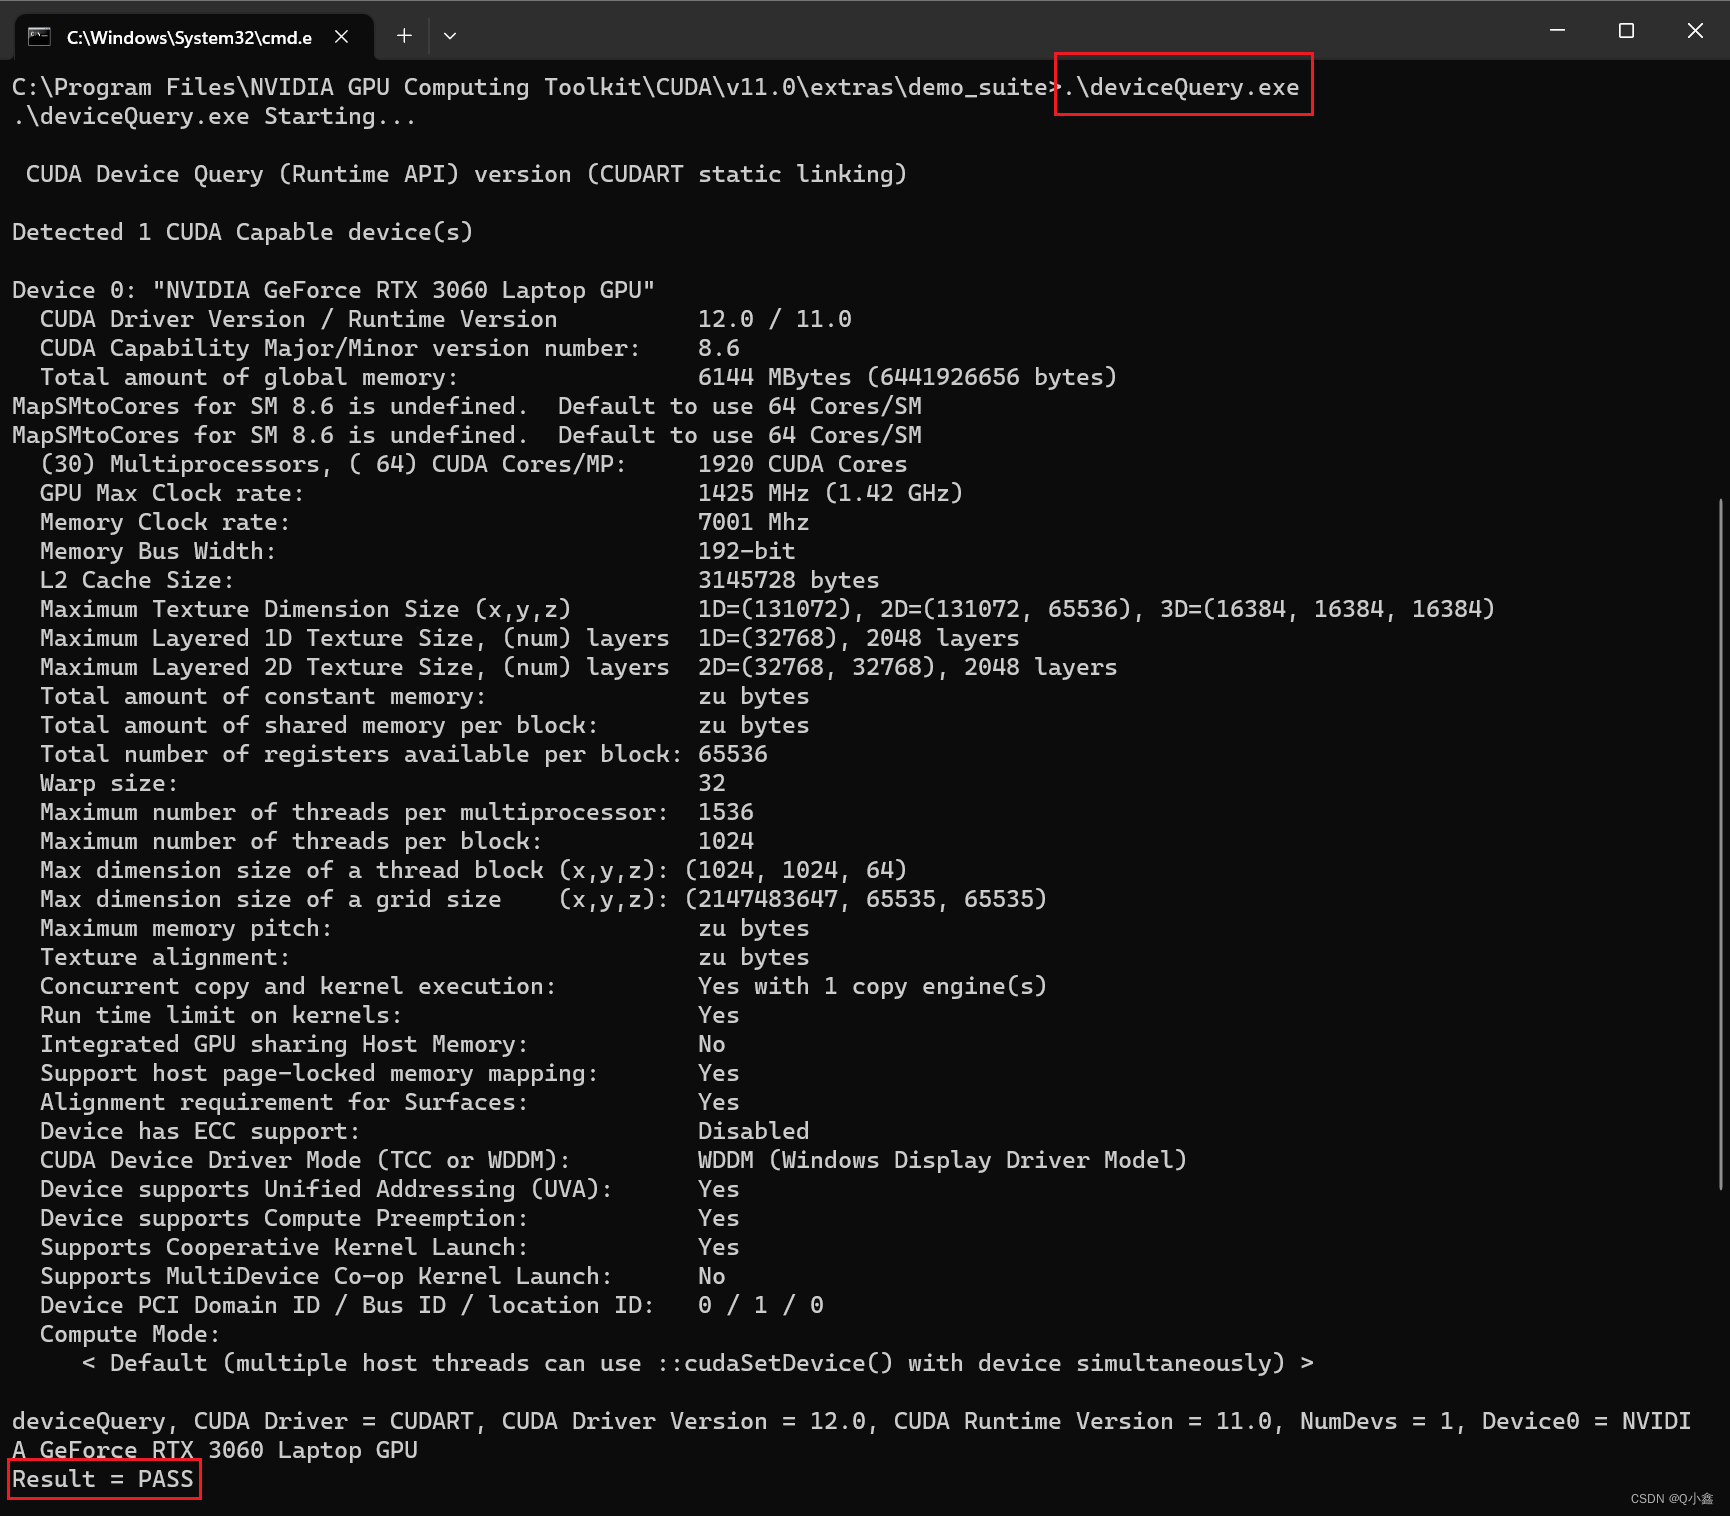
Task: Click the cmd.exe icon on the tab
Action: pyautogui.click(x=39, y=35)
